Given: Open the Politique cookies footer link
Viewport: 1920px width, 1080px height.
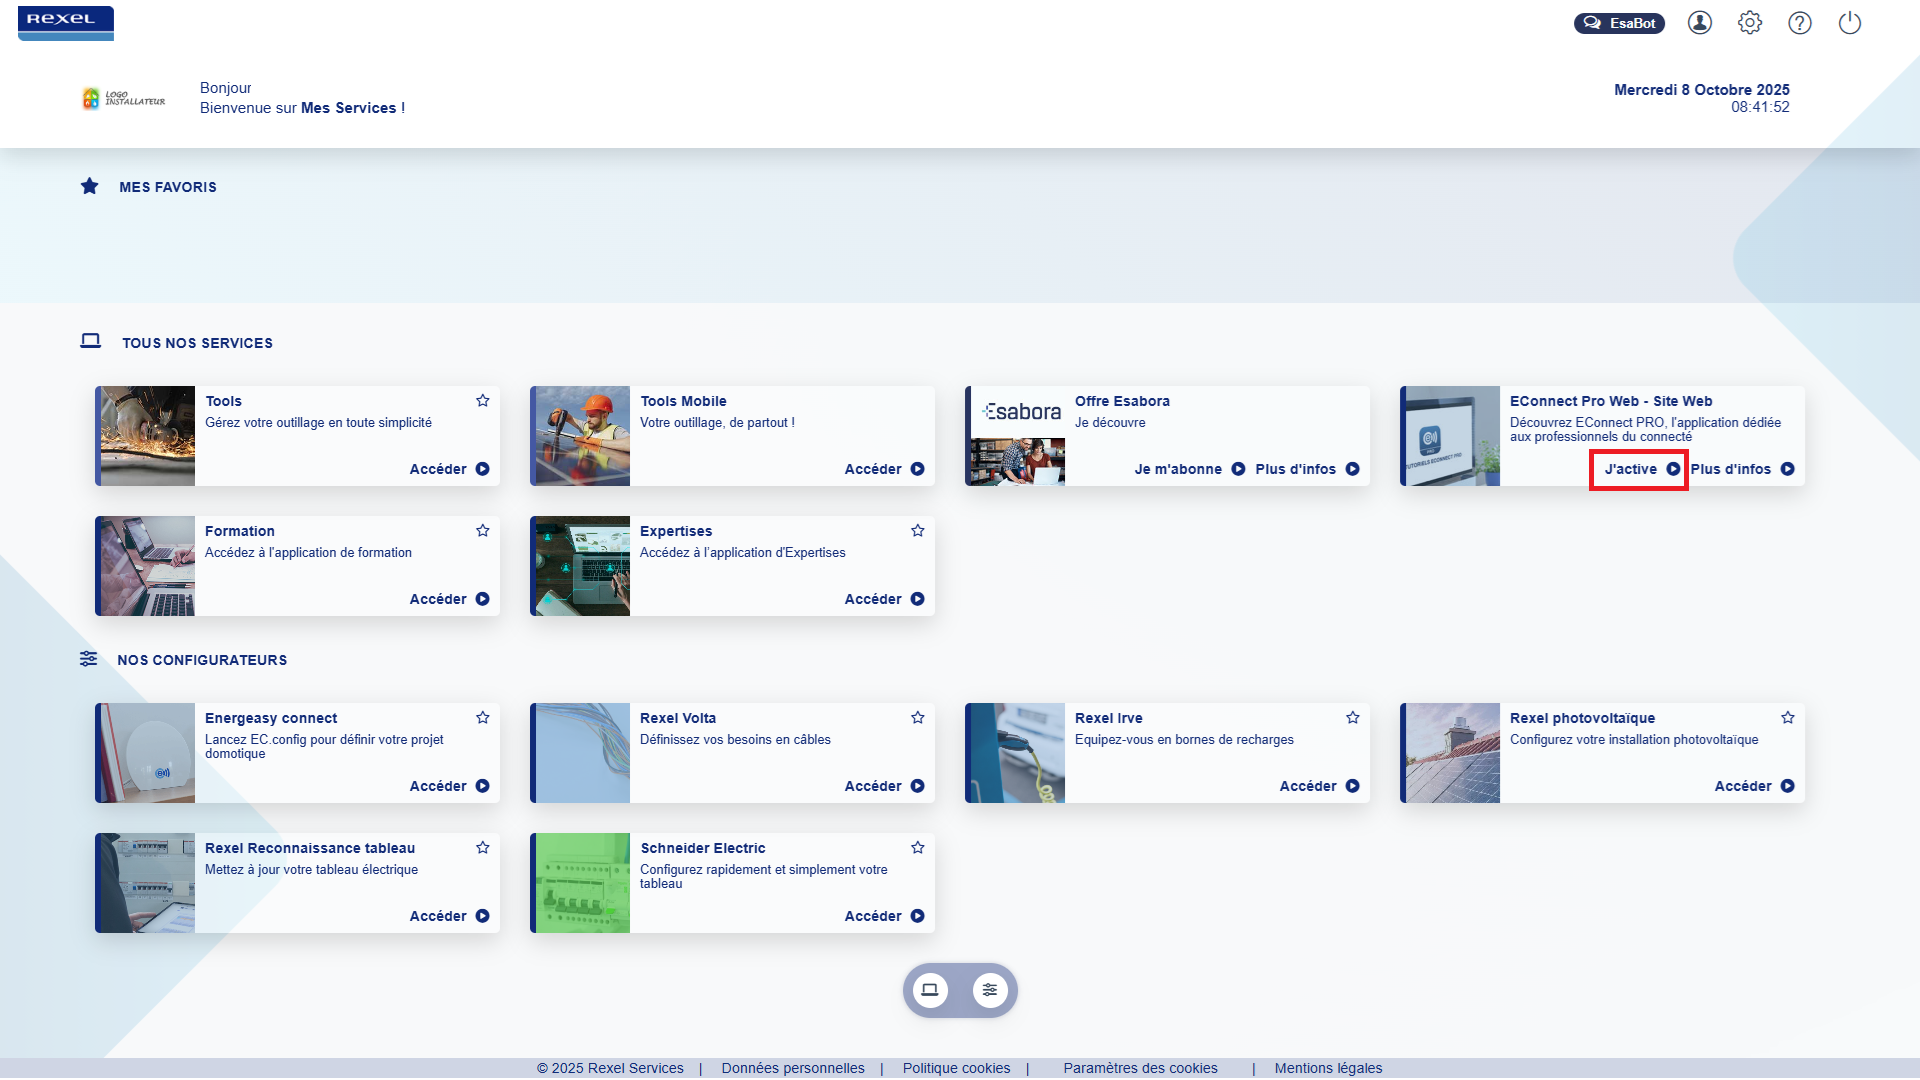Looking at the screenshot, I should (956, 1068).
